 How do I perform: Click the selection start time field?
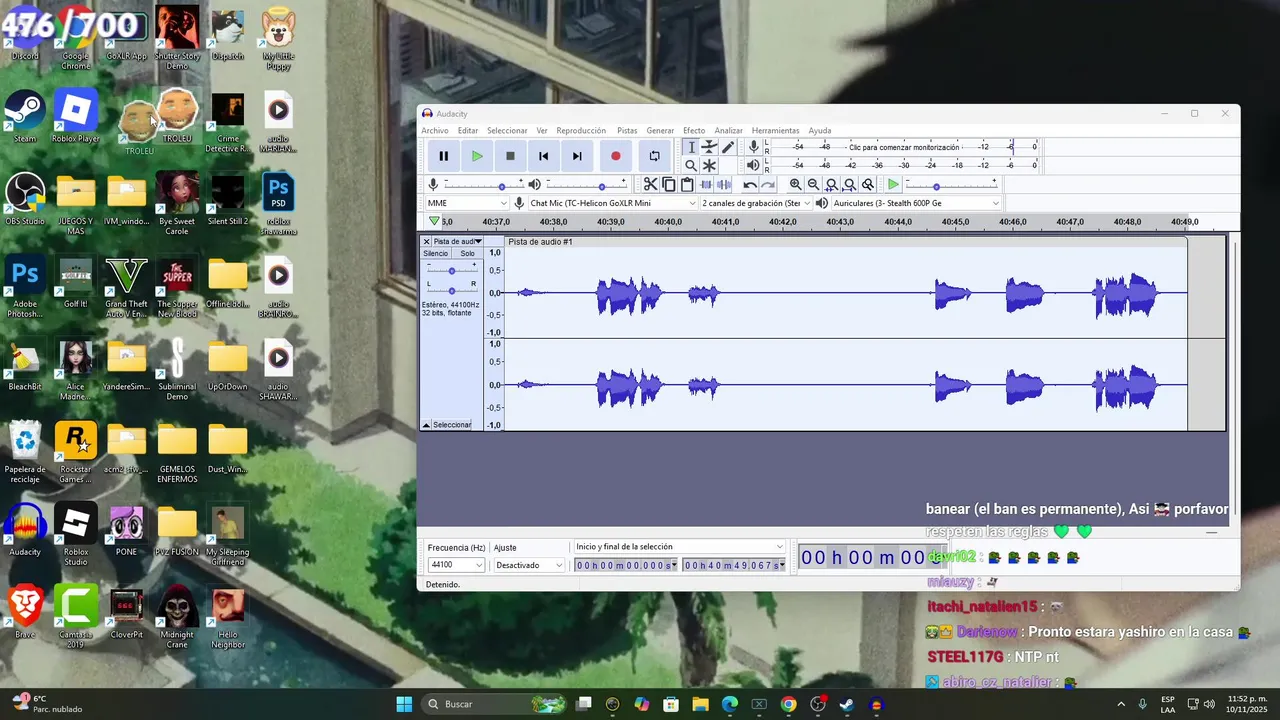626,566
